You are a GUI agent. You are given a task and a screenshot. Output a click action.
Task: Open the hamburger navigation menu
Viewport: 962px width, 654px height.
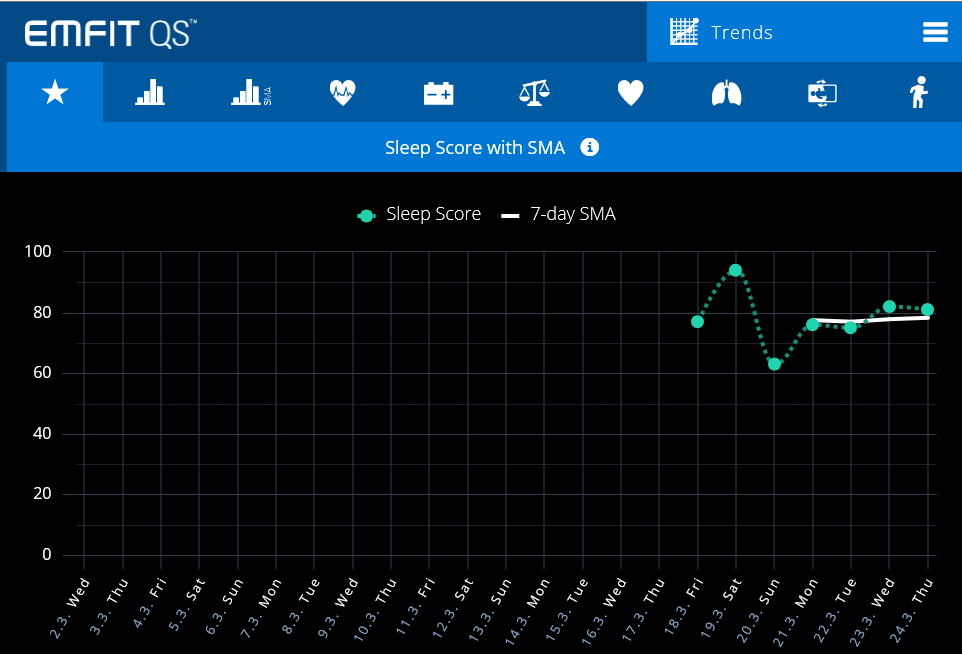(935, 31)
